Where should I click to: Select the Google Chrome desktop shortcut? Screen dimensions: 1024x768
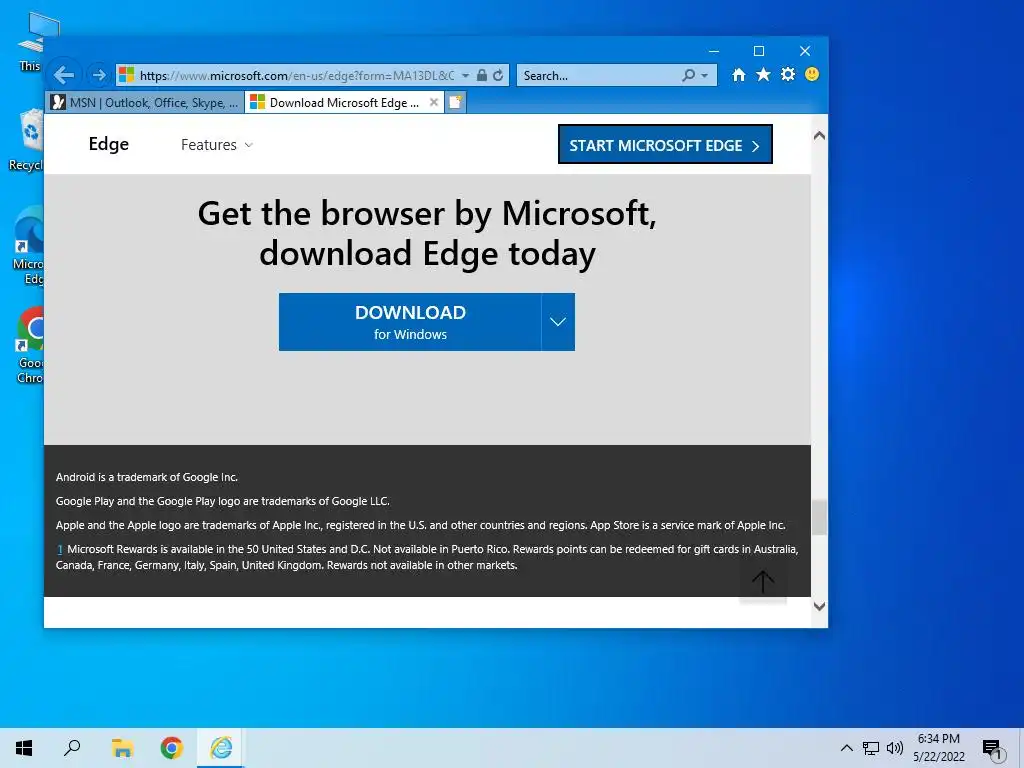coord(30,345)
